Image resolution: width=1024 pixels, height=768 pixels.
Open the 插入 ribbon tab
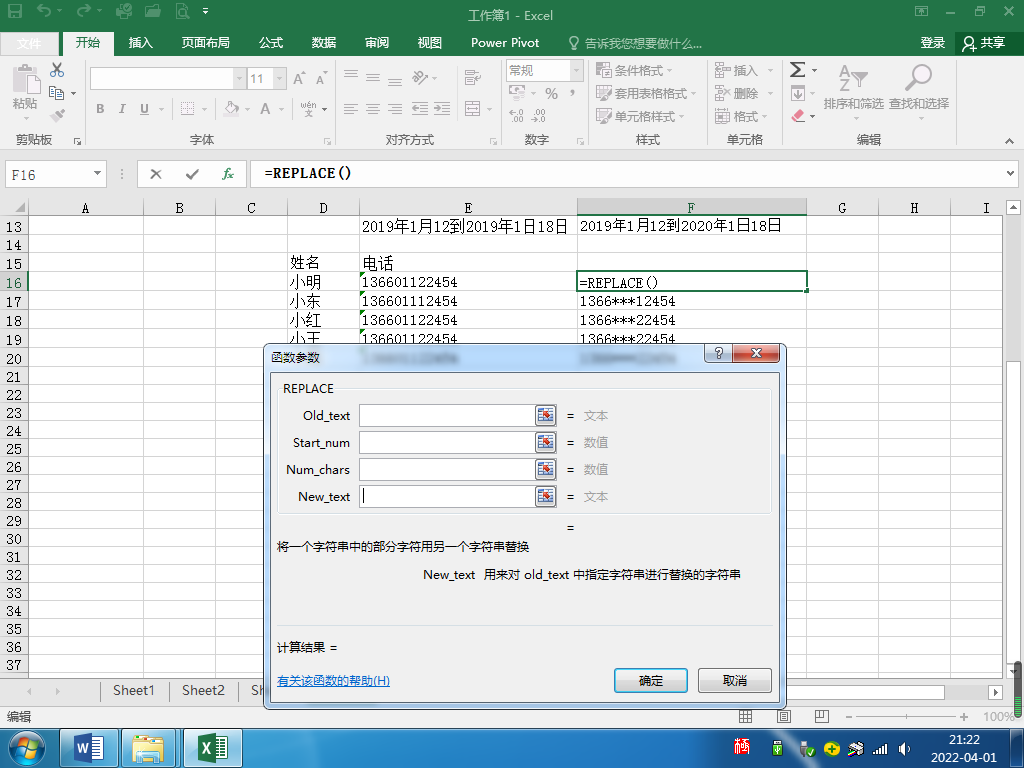pos(140,43)
